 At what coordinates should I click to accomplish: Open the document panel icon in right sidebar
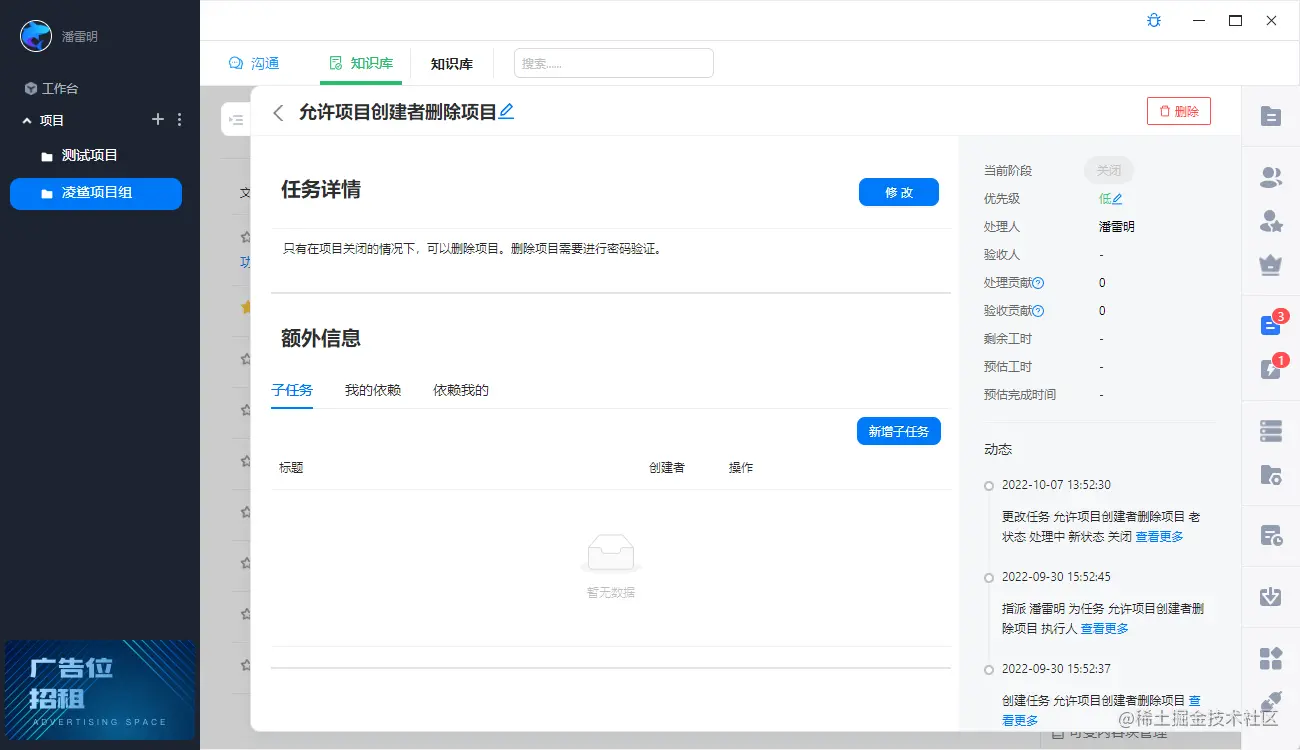[x=1271, y=117]
